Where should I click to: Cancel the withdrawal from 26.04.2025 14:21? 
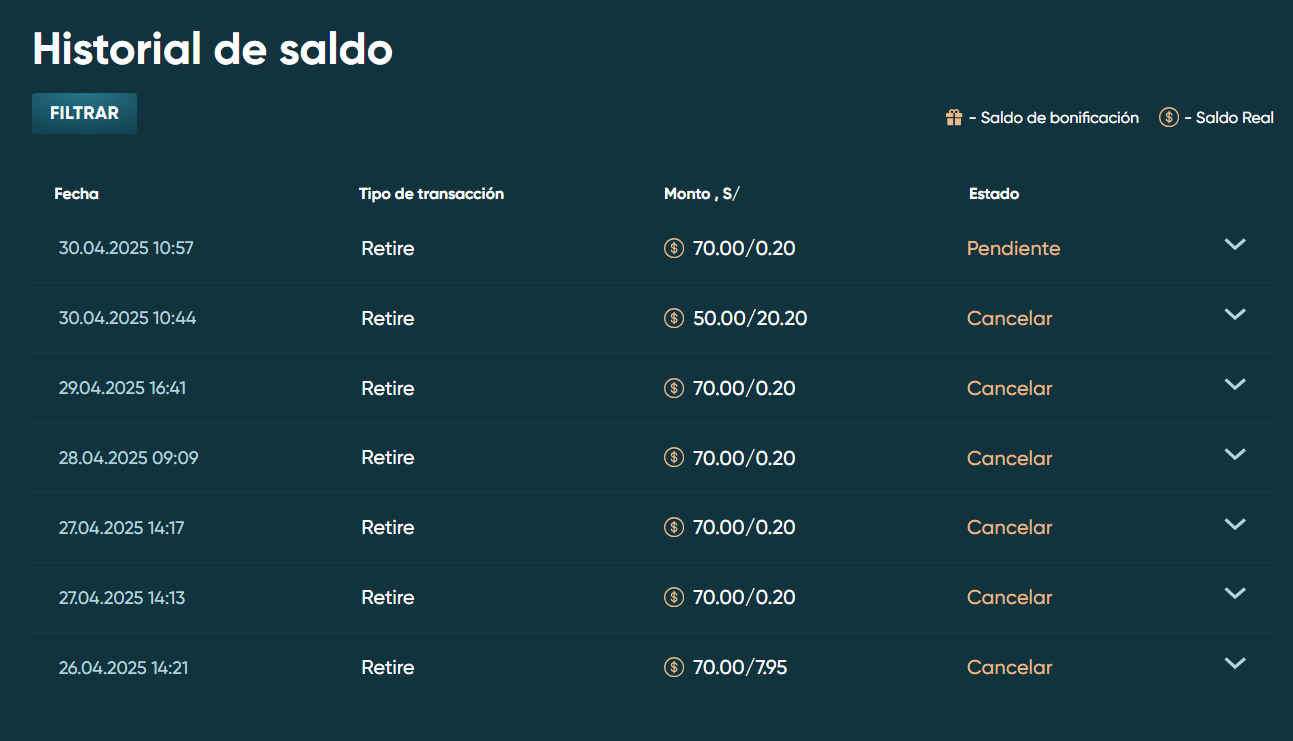click(x=1009, y=667)
